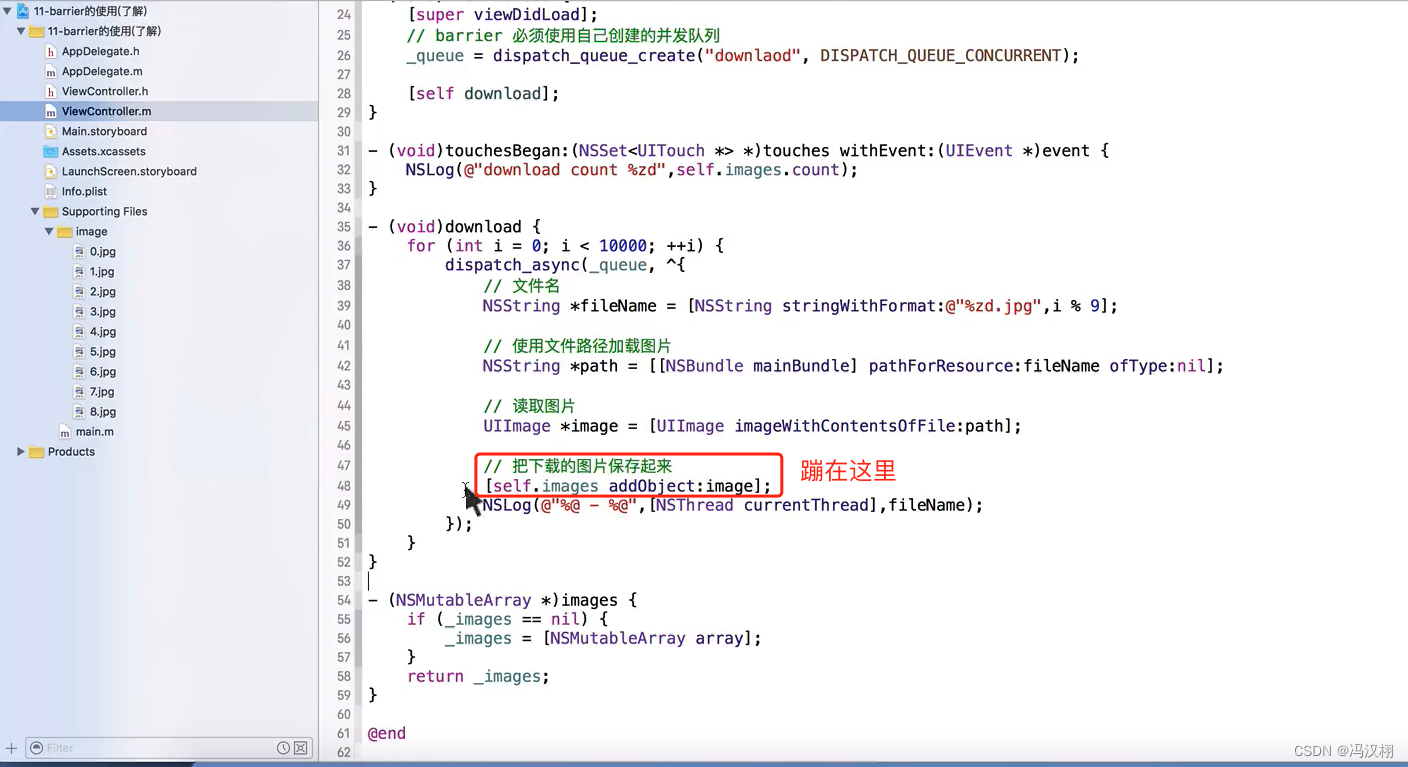The width and height of the screenshot is (1408, 767).
Task: Click gutter at line 37 to add breakpoint
Action: click(343, 265)
